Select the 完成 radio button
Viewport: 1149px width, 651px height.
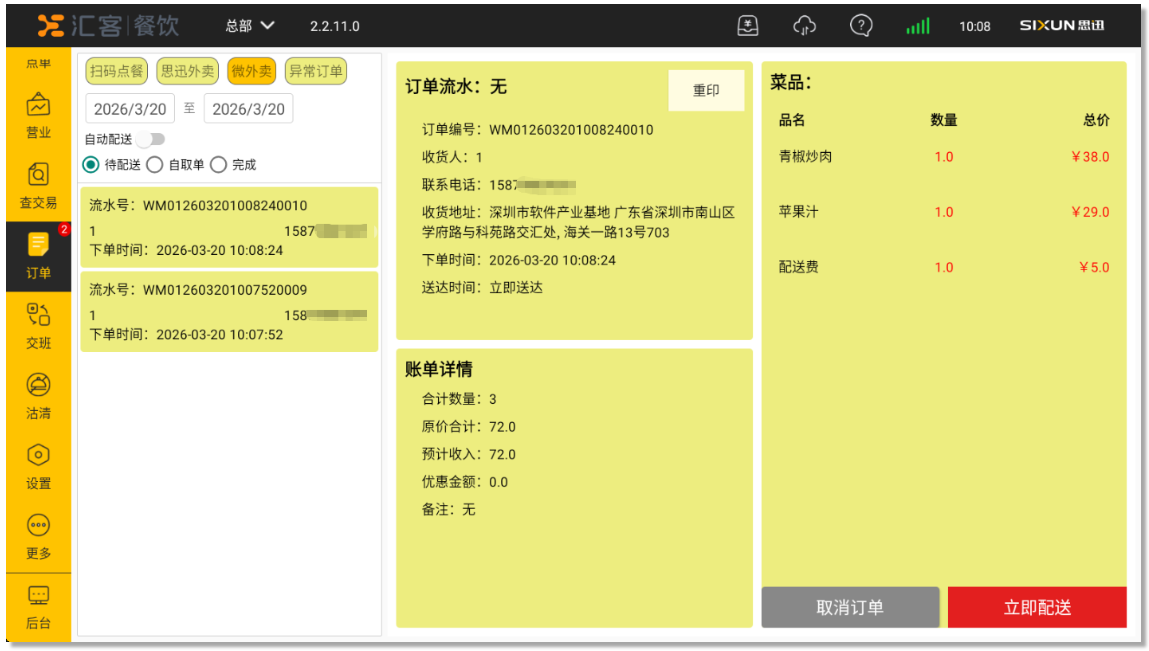219,165
